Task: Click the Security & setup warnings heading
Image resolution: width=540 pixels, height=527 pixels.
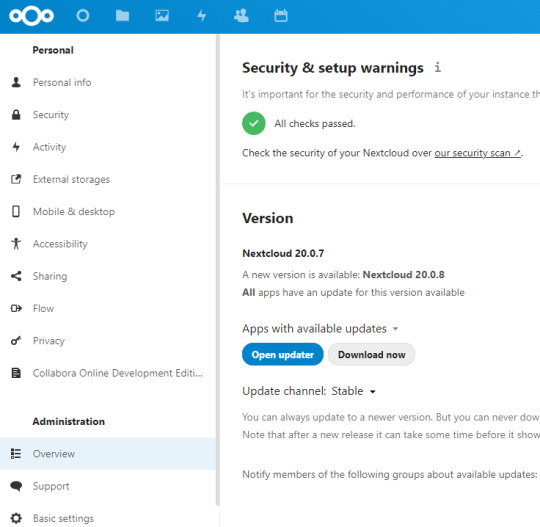Action: pyautogui.click(x=333, y=68)
